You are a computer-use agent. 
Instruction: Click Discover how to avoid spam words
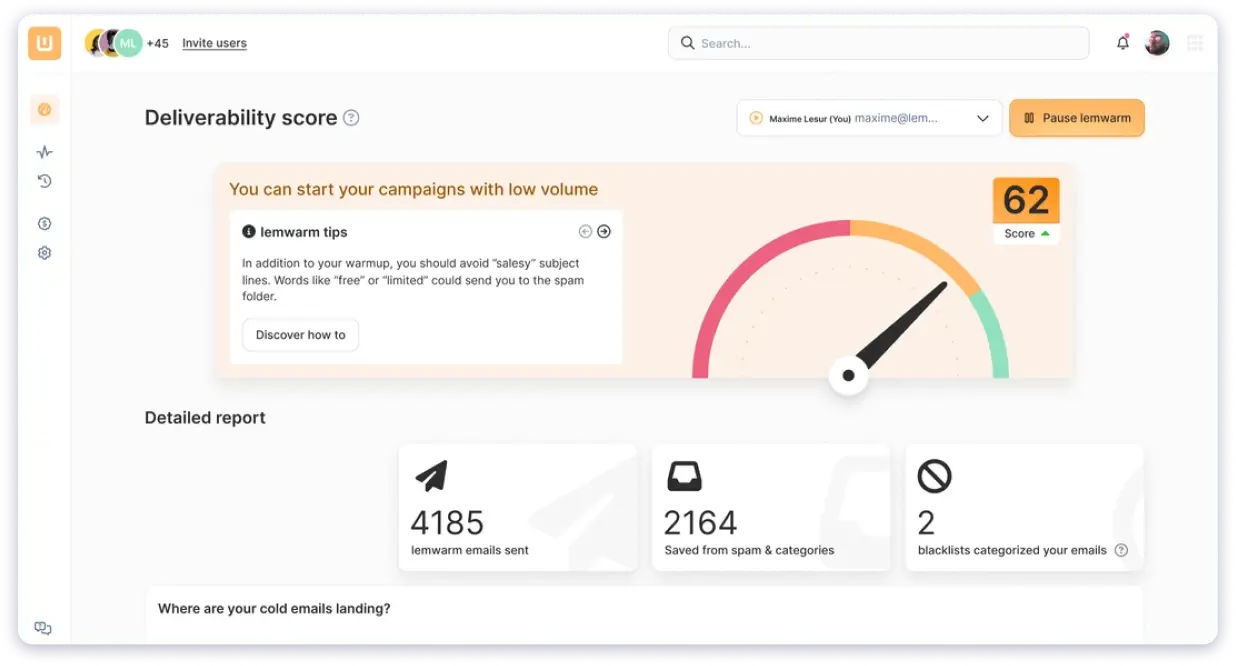[x=300, y=335]
